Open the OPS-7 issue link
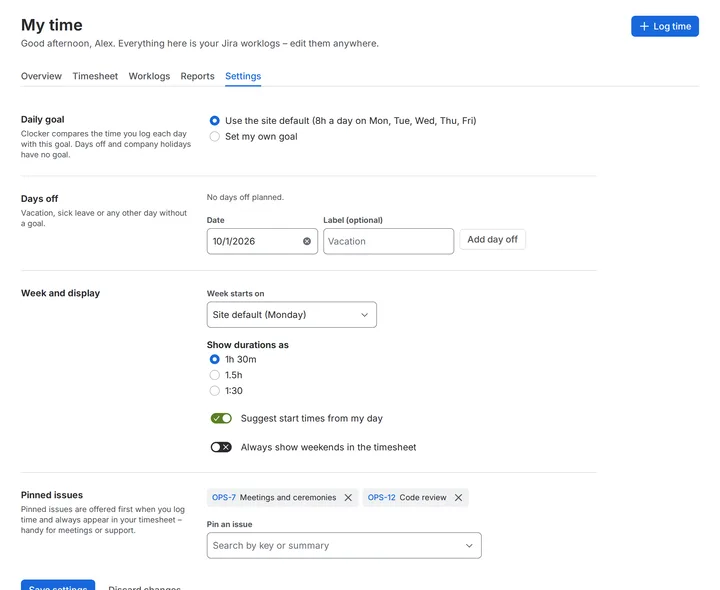This screenshot has height=590, width=720. (224, 497)
